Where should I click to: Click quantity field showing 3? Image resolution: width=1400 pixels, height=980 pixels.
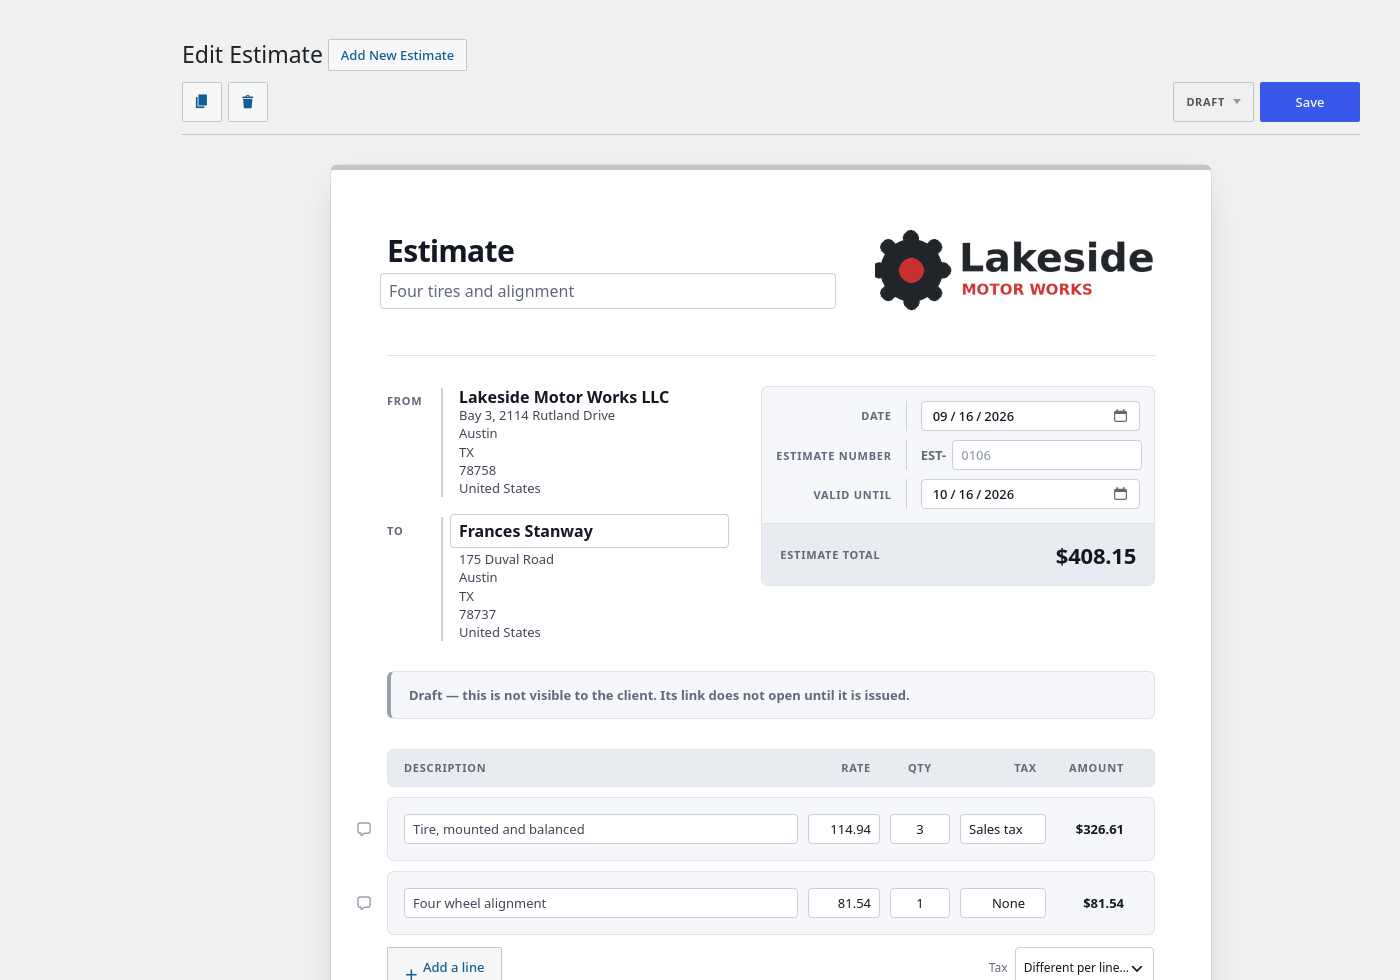[920, 829]
